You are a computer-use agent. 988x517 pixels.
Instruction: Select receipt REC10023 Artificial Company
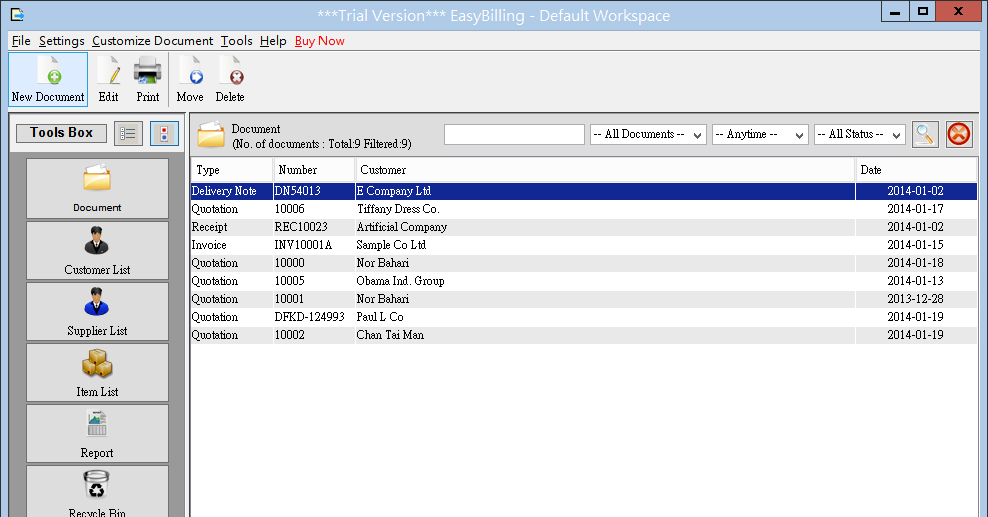pyautogui.click(x=584, y=227)
